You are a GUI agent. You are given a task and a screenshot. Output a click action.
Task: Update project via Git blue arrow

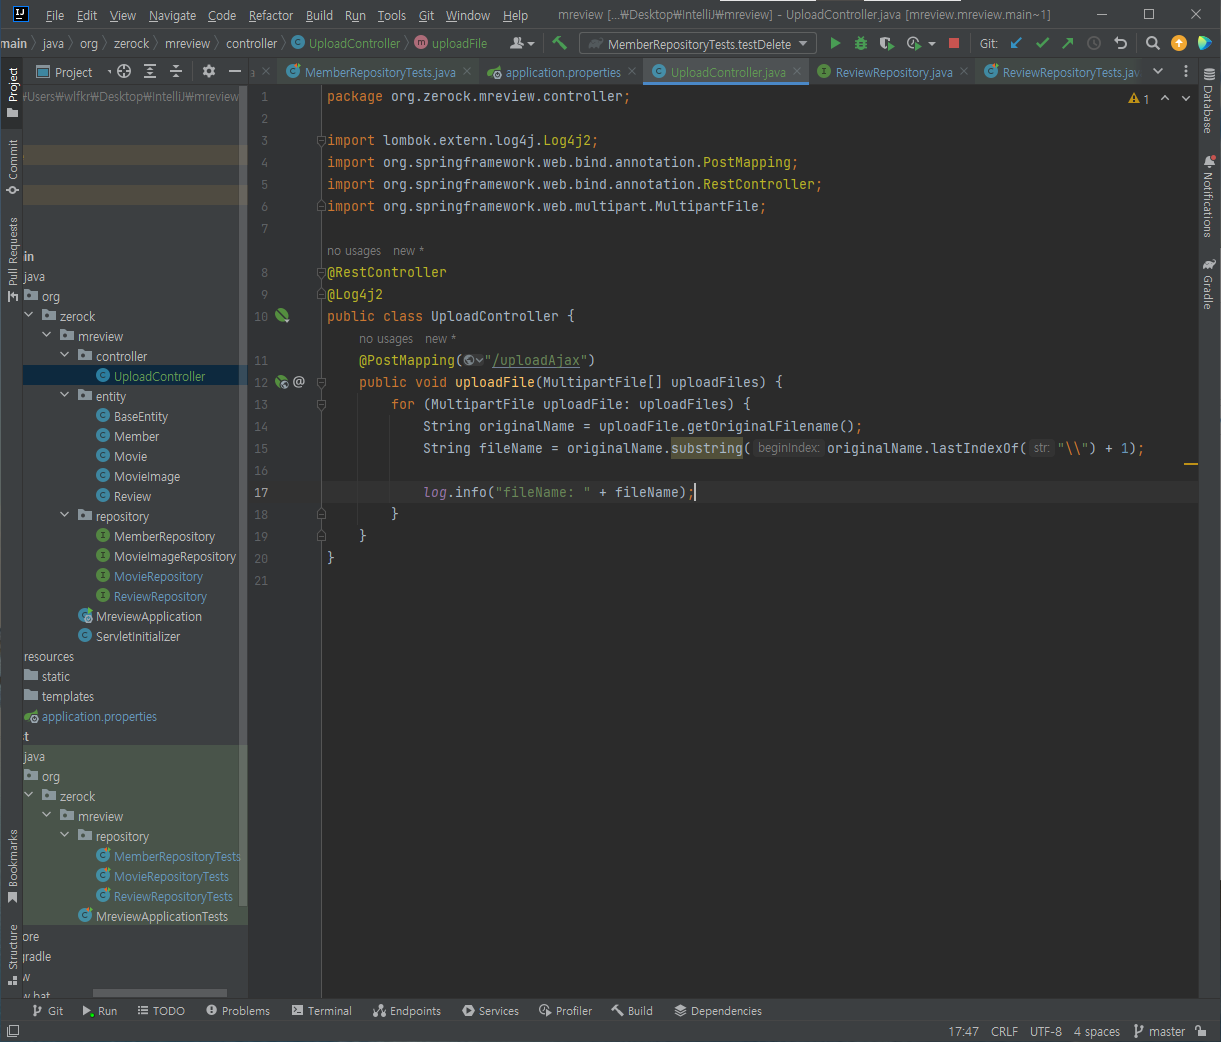coord(1016,43)
